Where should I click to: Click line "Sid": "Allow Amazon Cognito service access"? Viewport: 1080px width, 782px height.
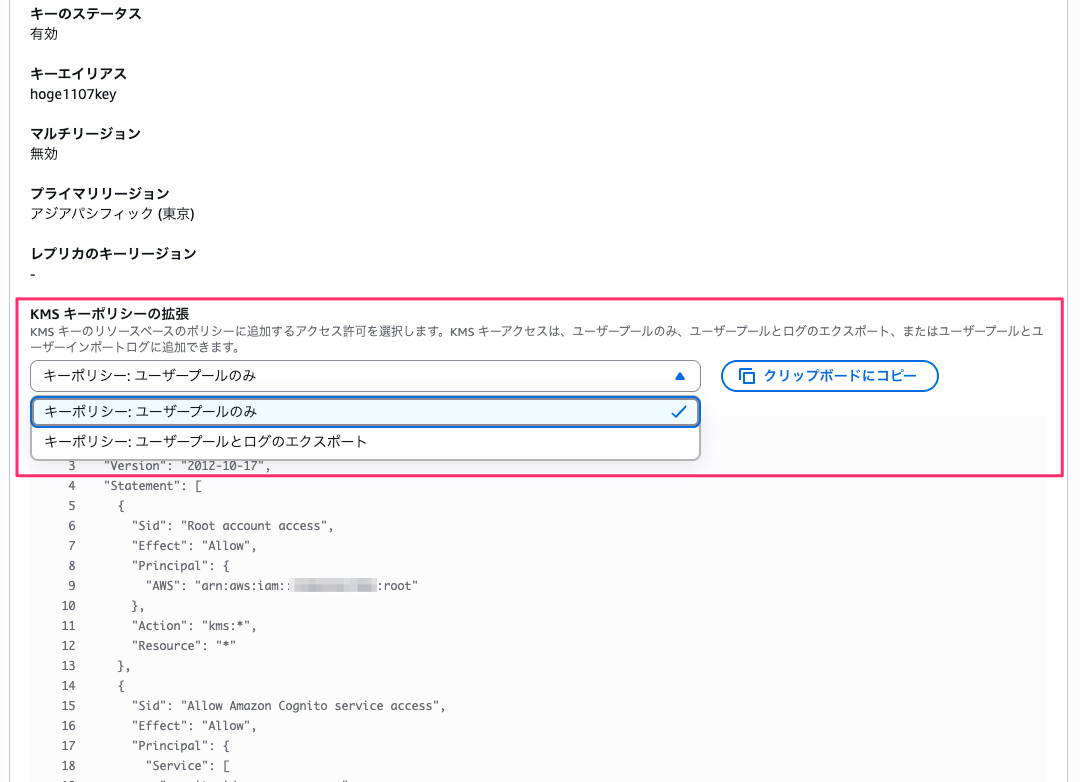(289, 706)
